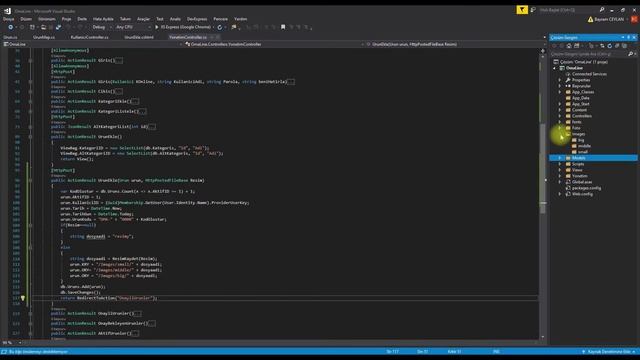
Task: Select Global.asax file
Action: click(582, 182)
